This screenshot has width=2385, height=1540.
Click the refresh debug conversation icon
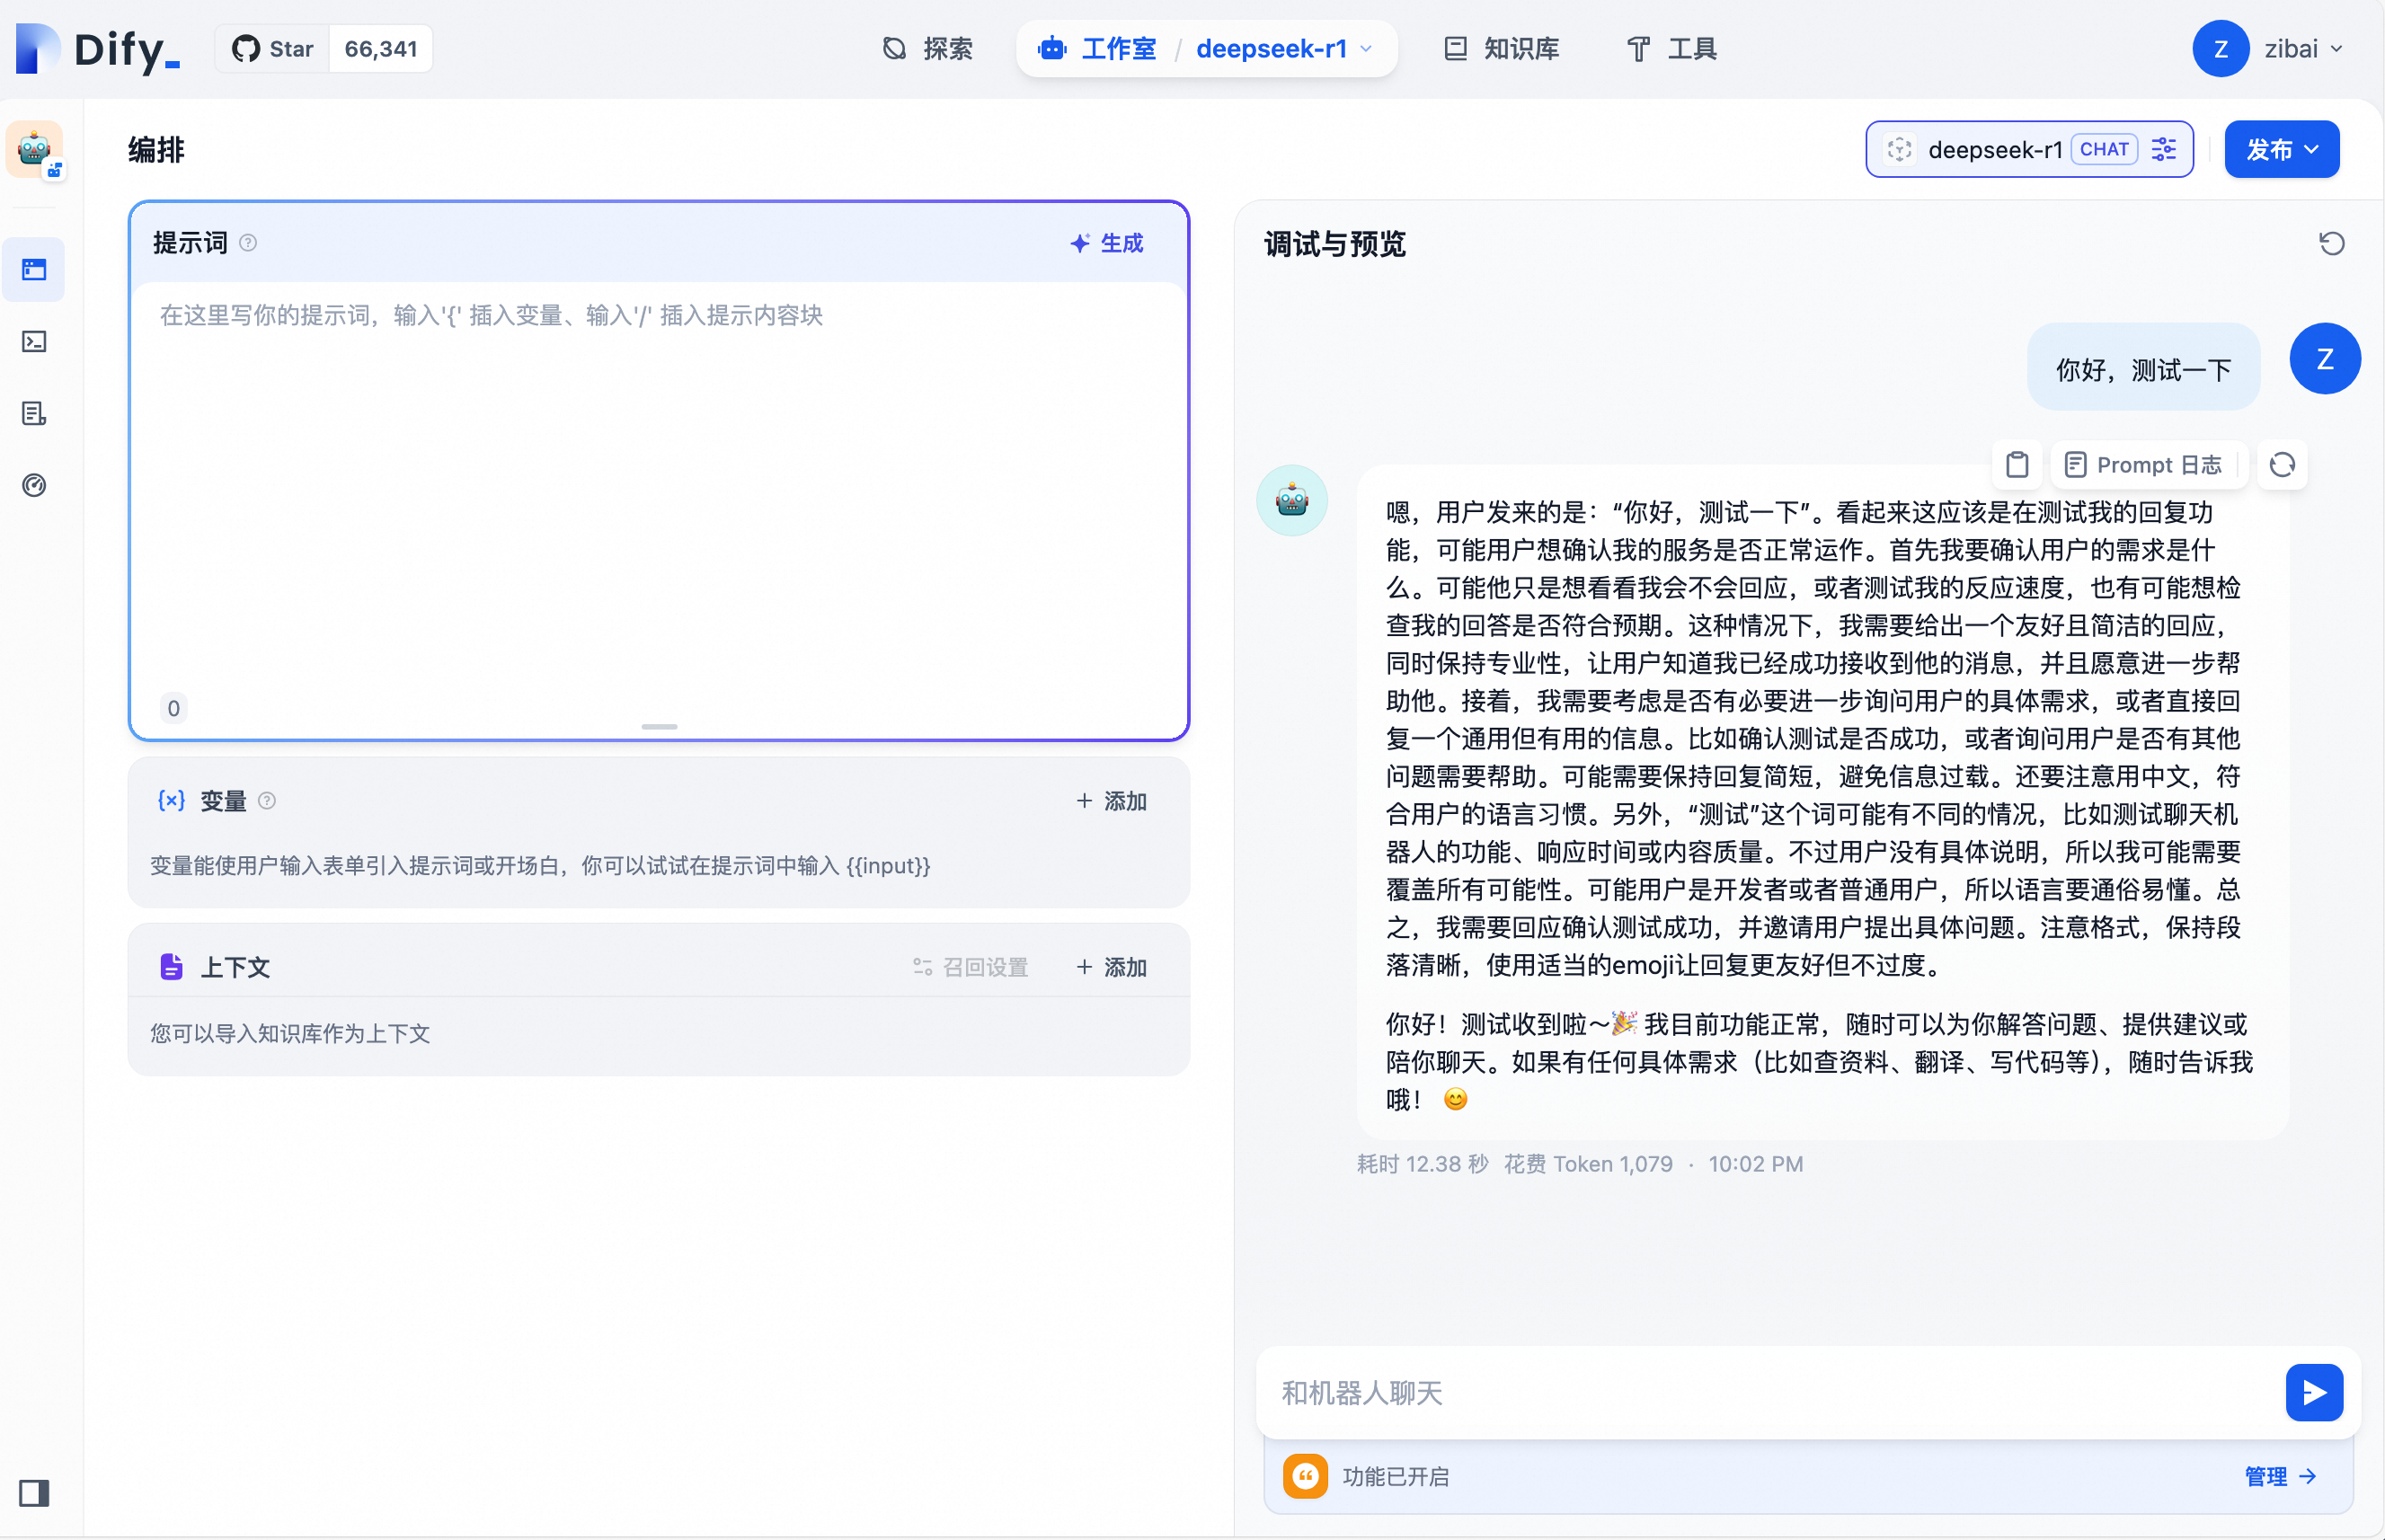coord(2331,243)
